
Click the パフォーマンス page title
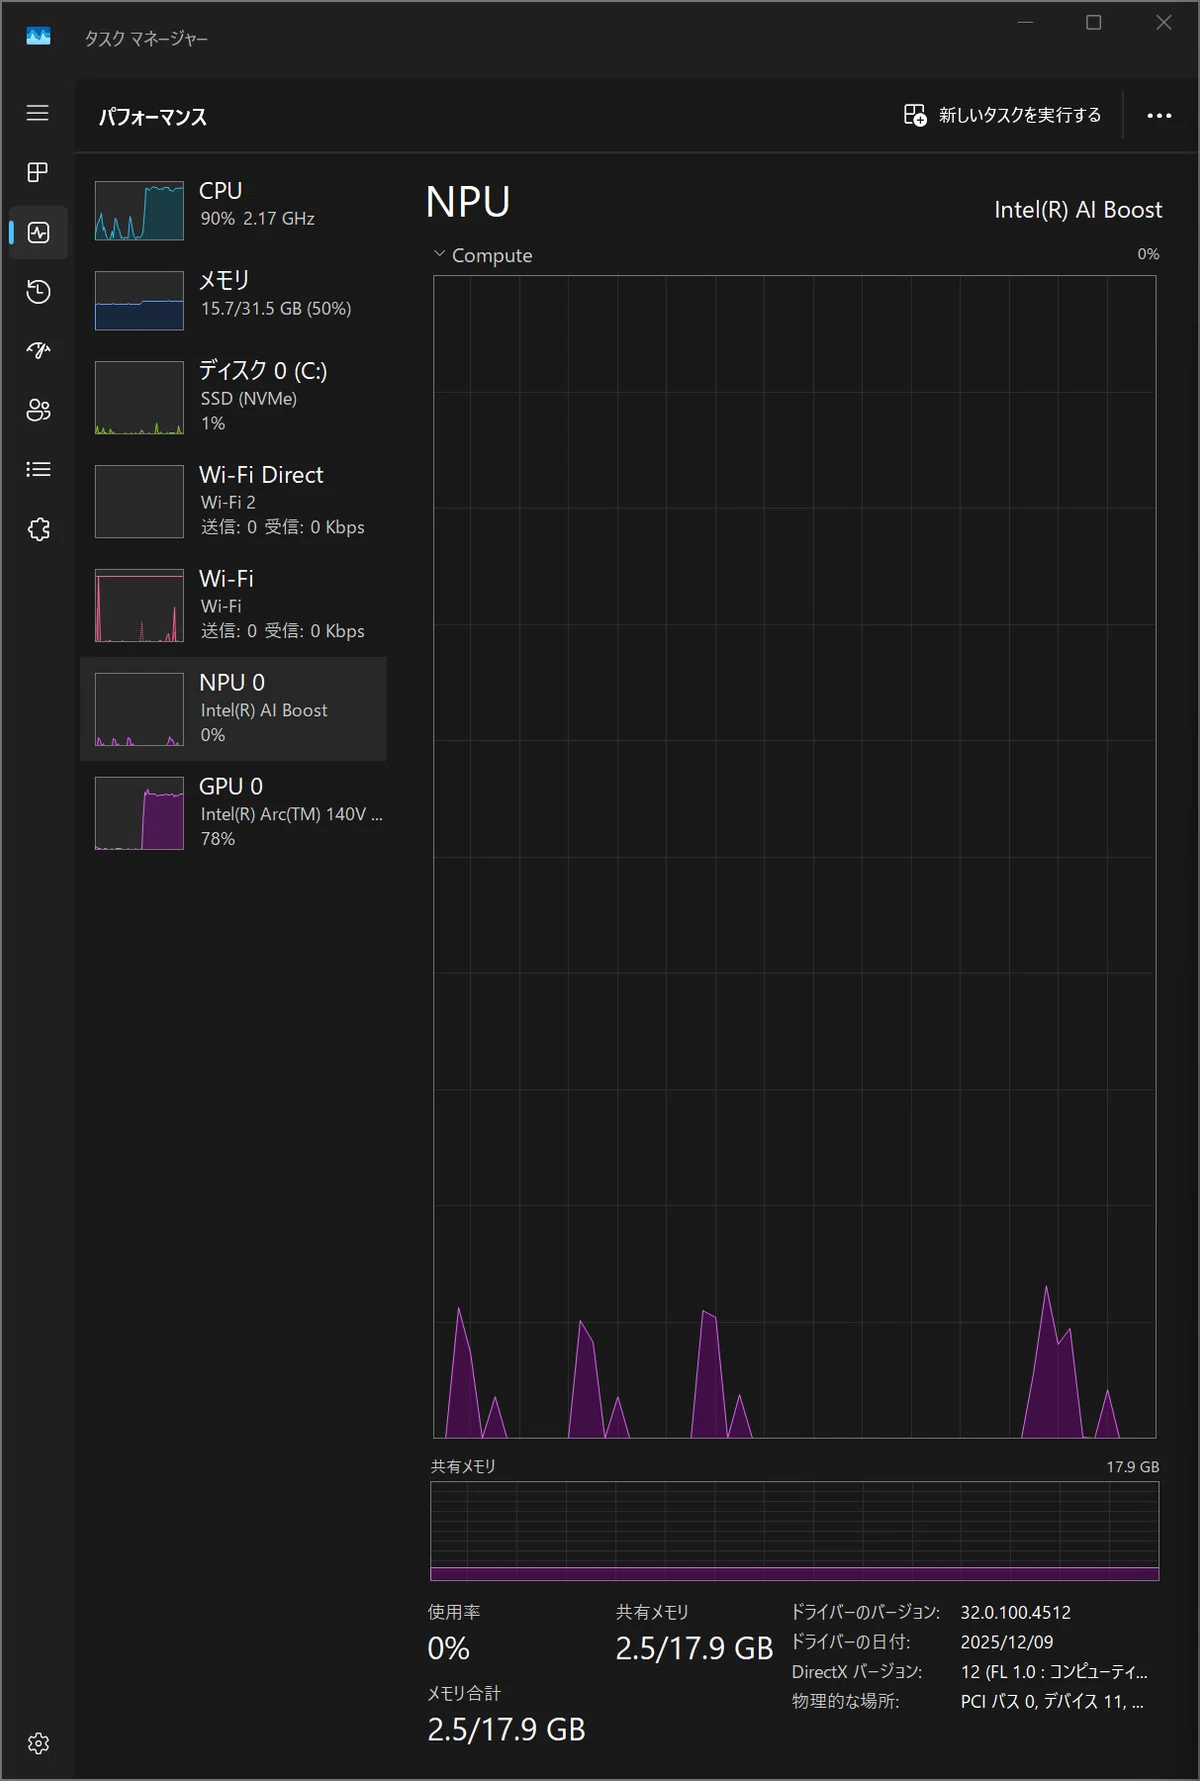click(x=152, y=117)
